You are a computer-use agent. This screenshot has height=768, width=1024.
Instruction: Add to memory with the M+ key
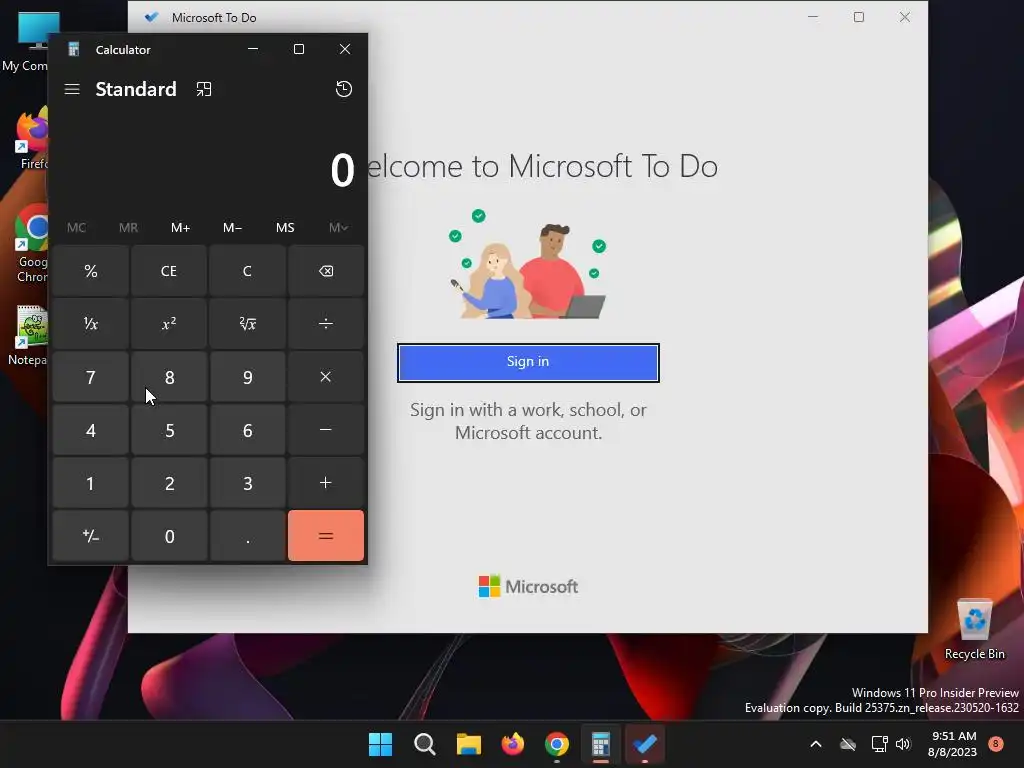[180, 227]
